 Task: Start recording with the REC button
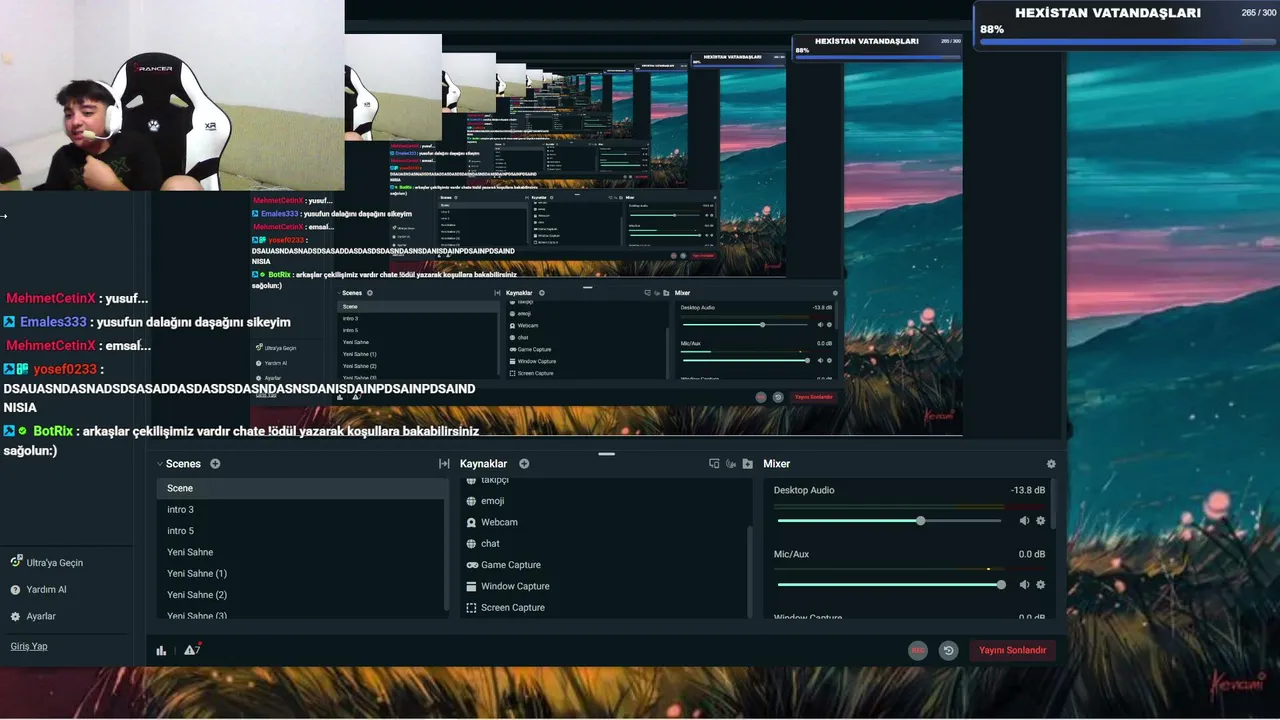[x=917, y=650]
